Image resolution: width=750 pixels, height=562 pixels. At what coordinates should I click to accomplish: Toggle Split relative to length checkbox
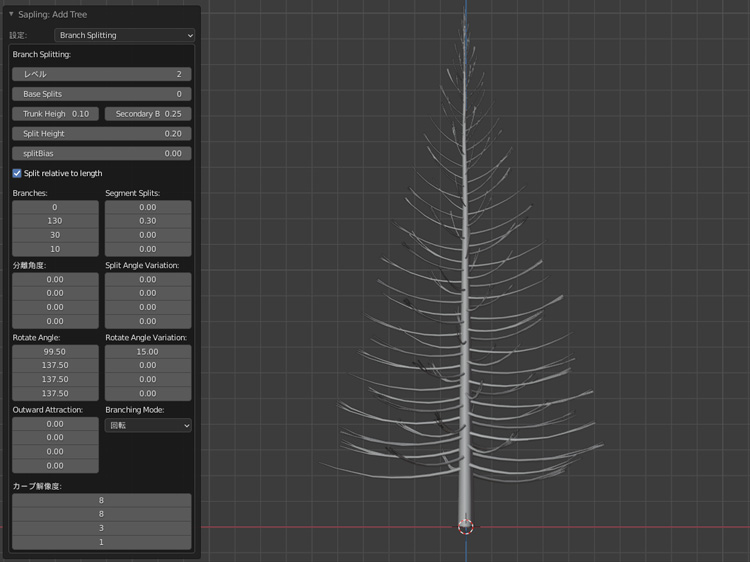[x=17, y=173]
